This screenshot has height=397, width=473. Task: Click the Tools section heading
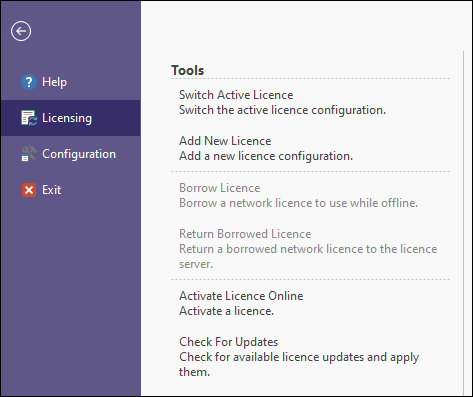(188, 70)
